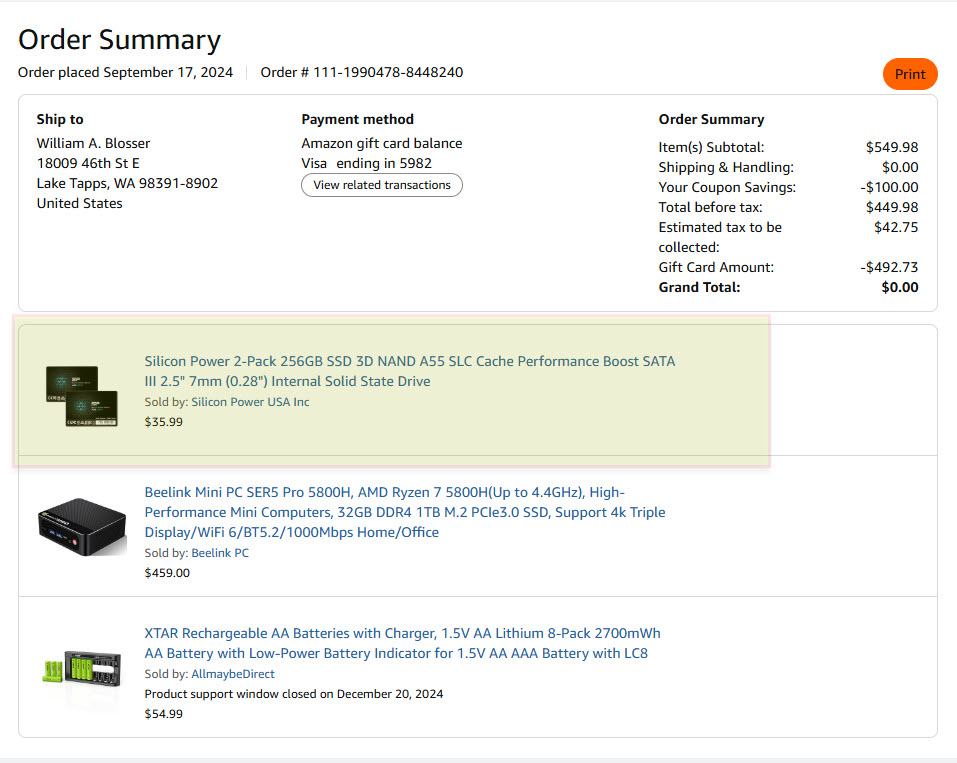
Task: Click the Product support window closed notice
Action: click(294, 694)
